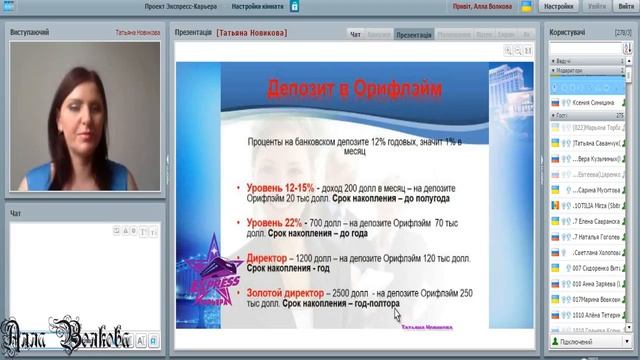Click the Прівіт, Алла Волкова greeting
The height and width of the screenshot is (360, 640).
point(482,7)
